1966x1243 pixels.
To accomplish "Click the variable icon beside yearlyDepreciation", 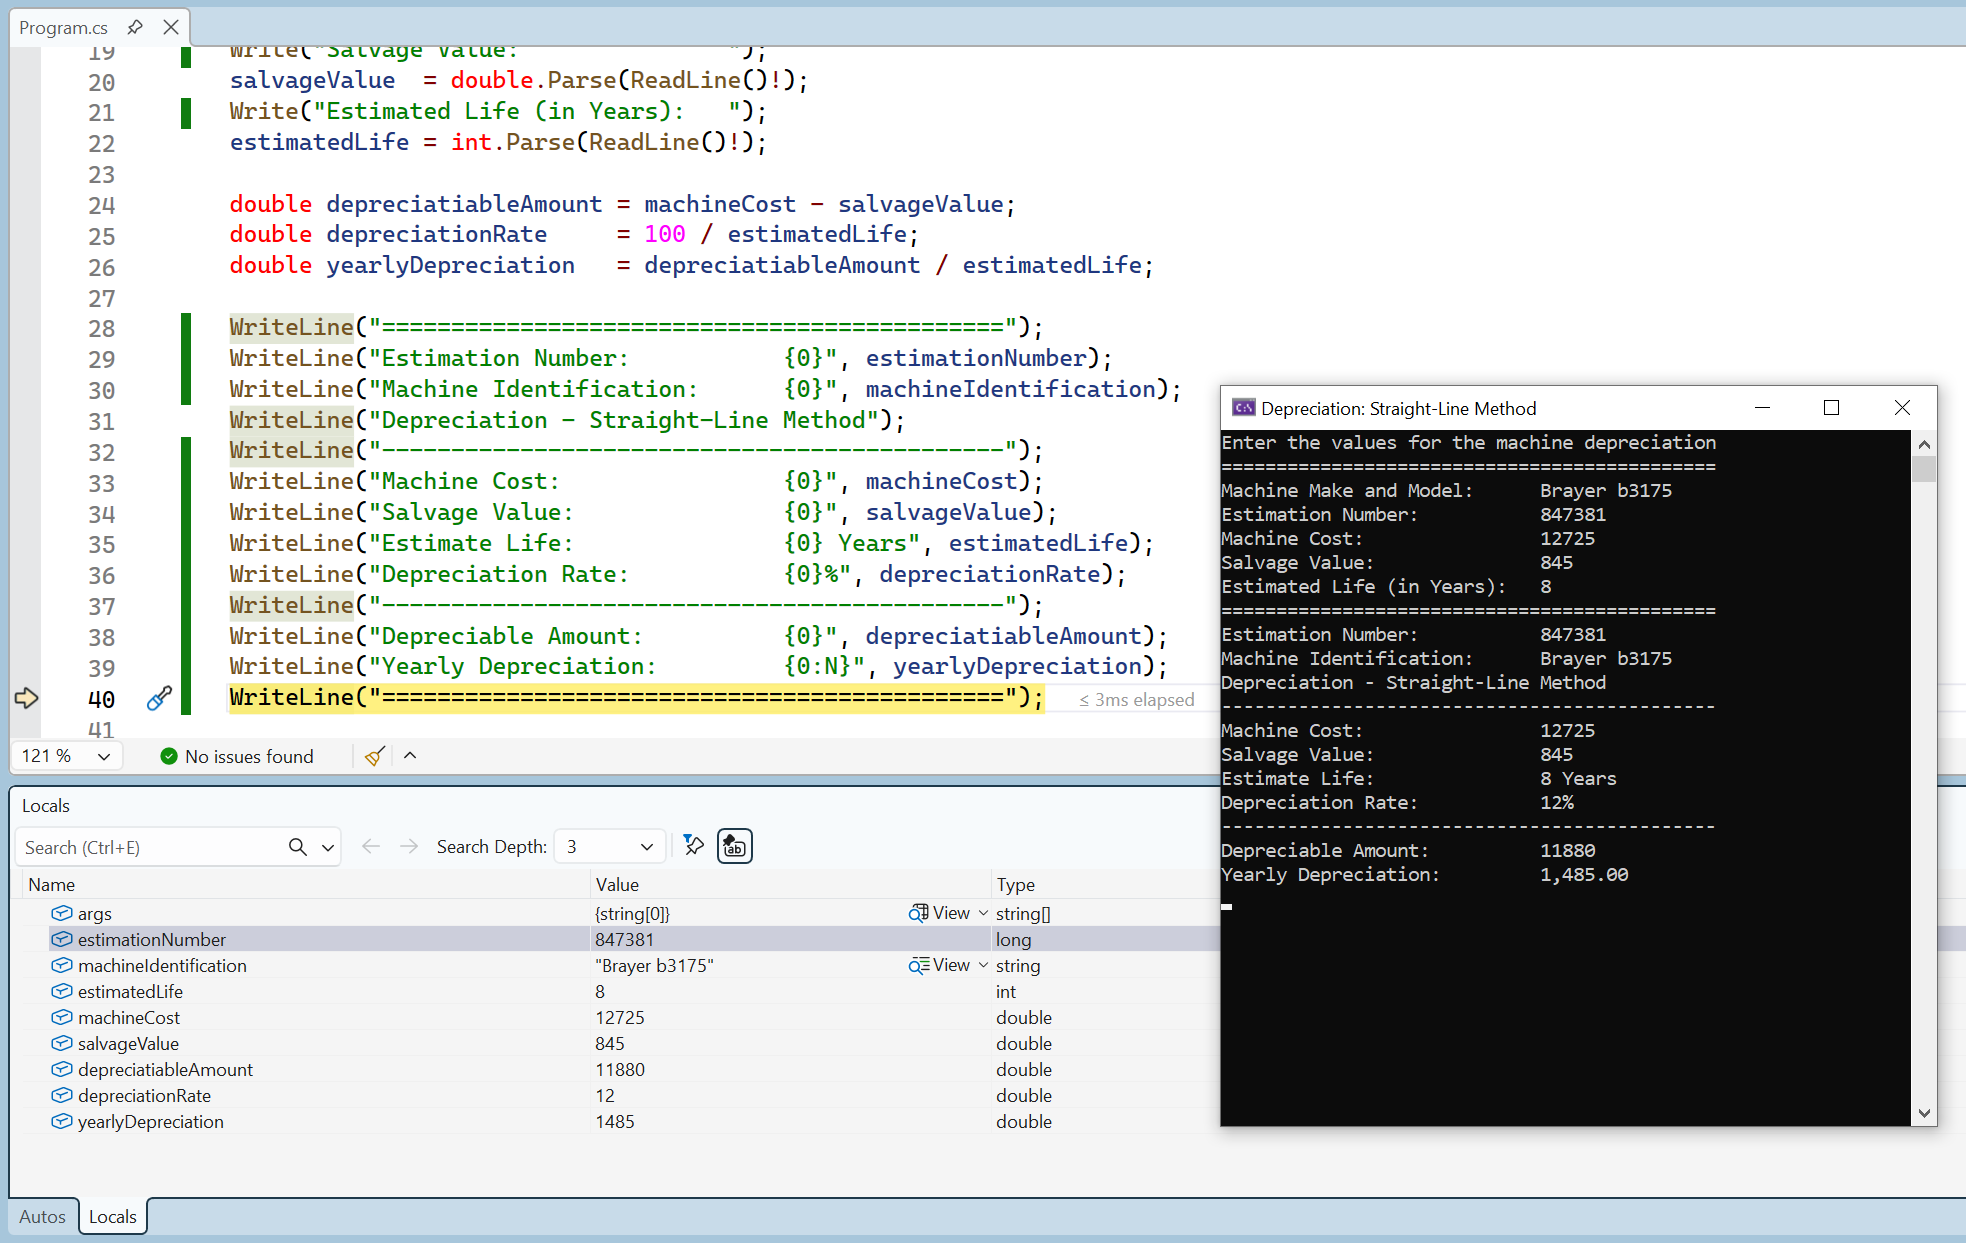I will [x=62, y=1121].
